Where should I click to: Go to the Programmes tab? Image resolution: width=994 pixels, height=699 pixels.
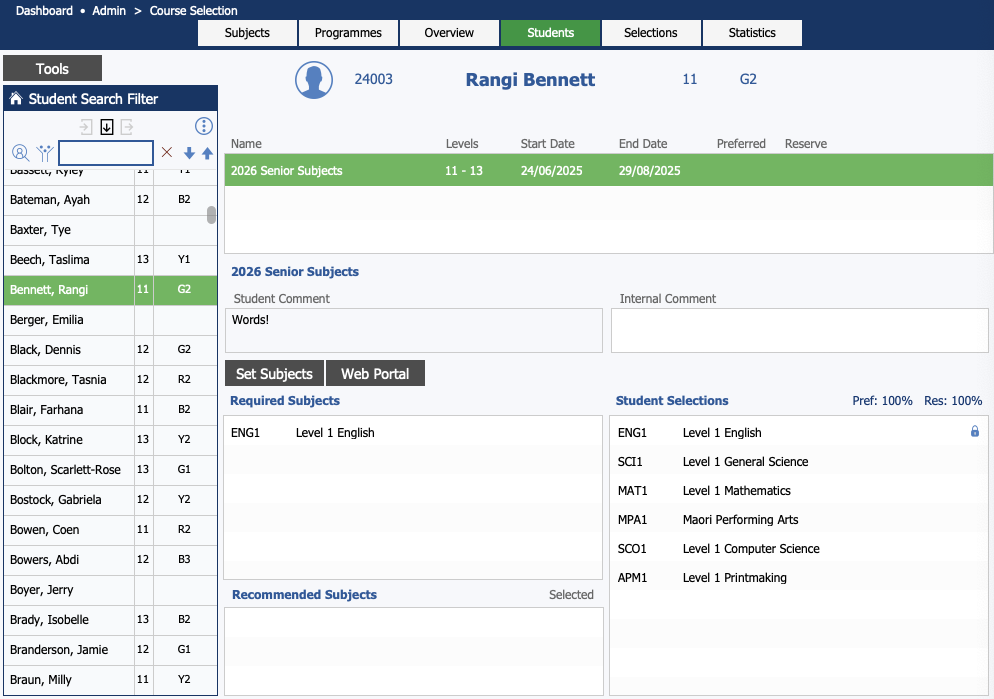tap(348, 33)
